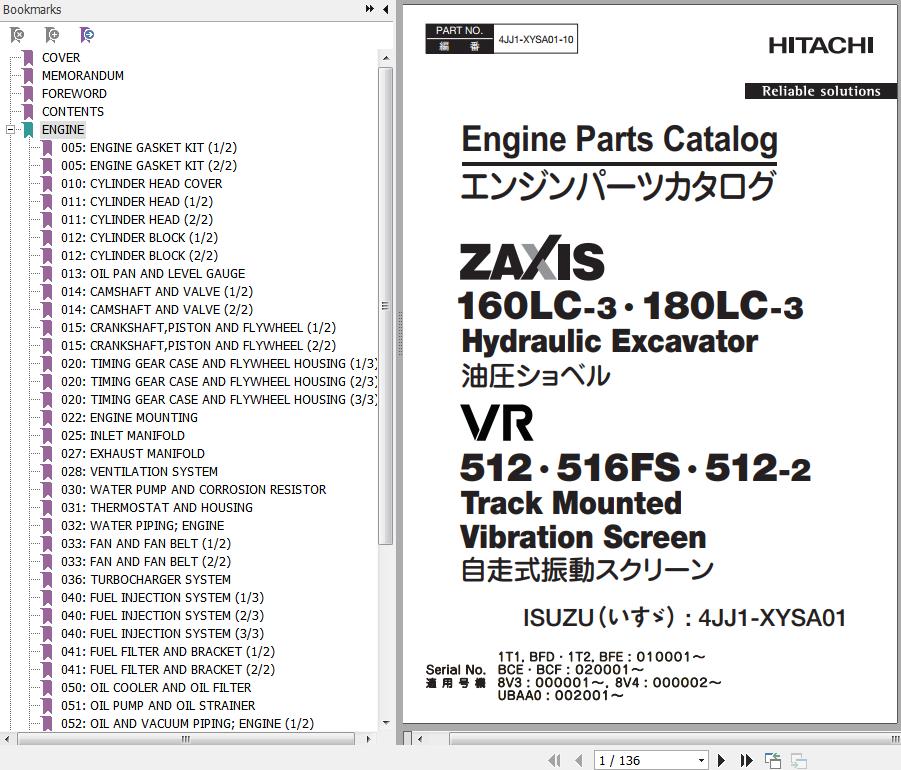This screenshot has height=770, width=901.
Task: Open 036: TURBOCHARGER SYSTEM bookmark
Action: click(146, 579)
